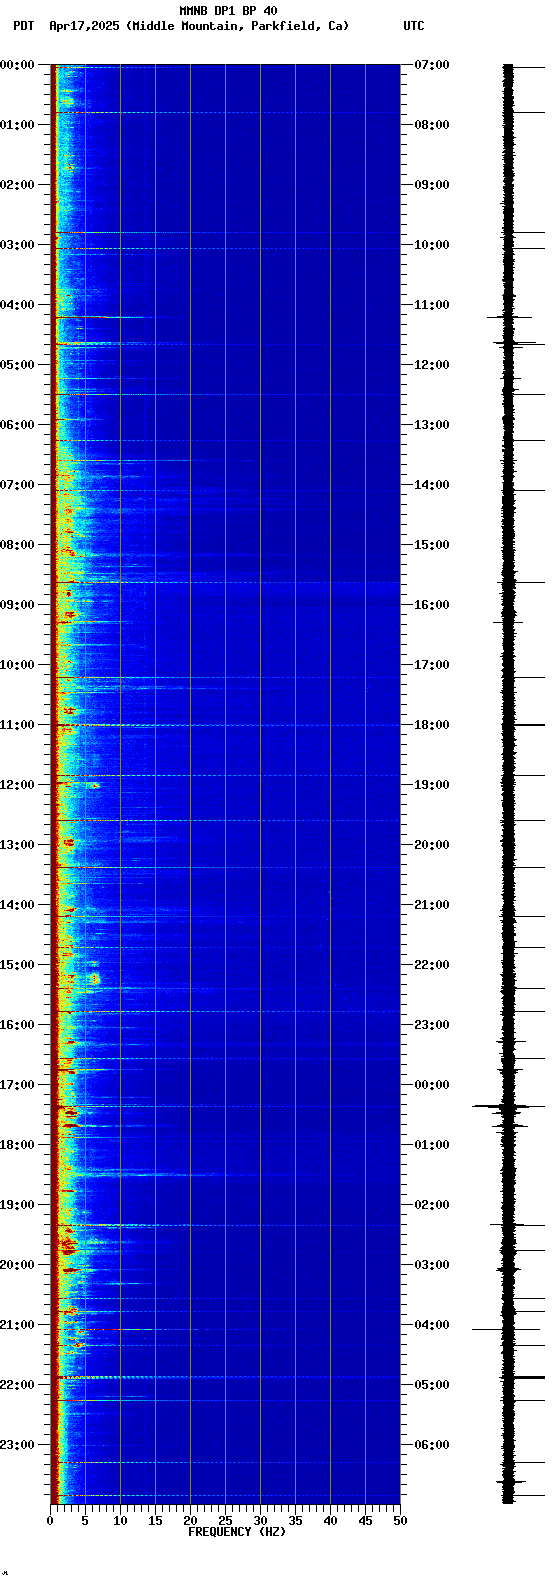Click the UTC axis label '13:00'
Viewport: 552px width, 1584px height.
click(431, 425)
